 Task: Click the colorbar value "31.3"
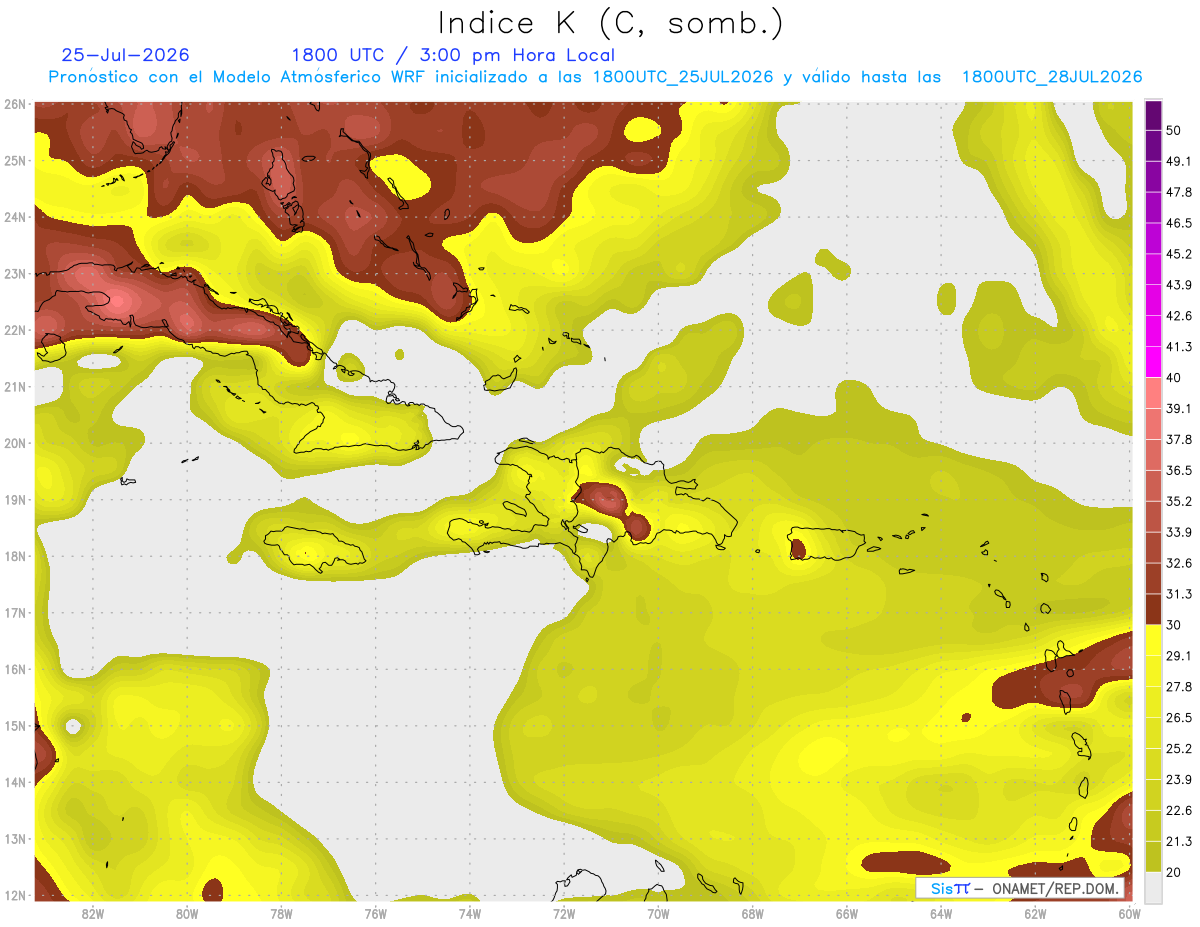[1179, 594]
